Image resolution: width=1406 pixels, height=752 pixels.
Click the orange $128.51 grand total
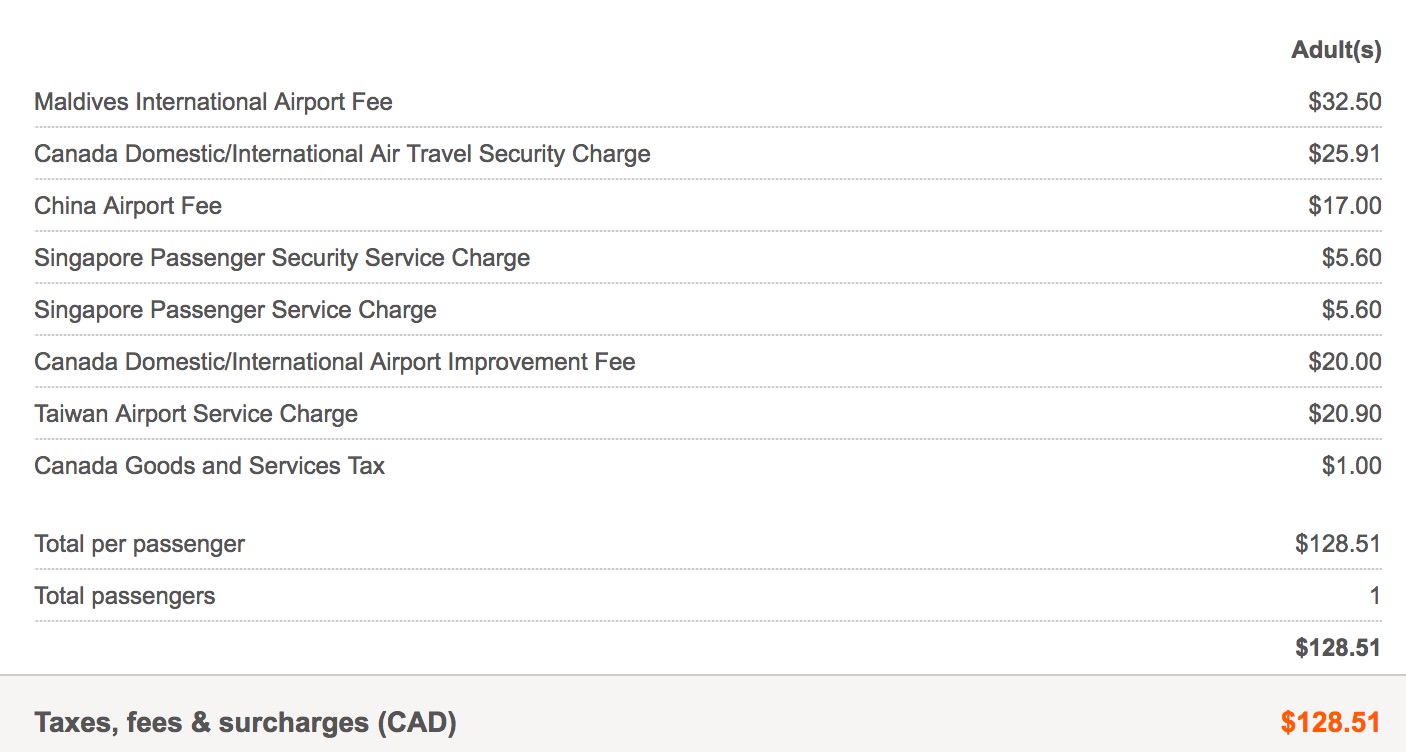click(1331, 722)
